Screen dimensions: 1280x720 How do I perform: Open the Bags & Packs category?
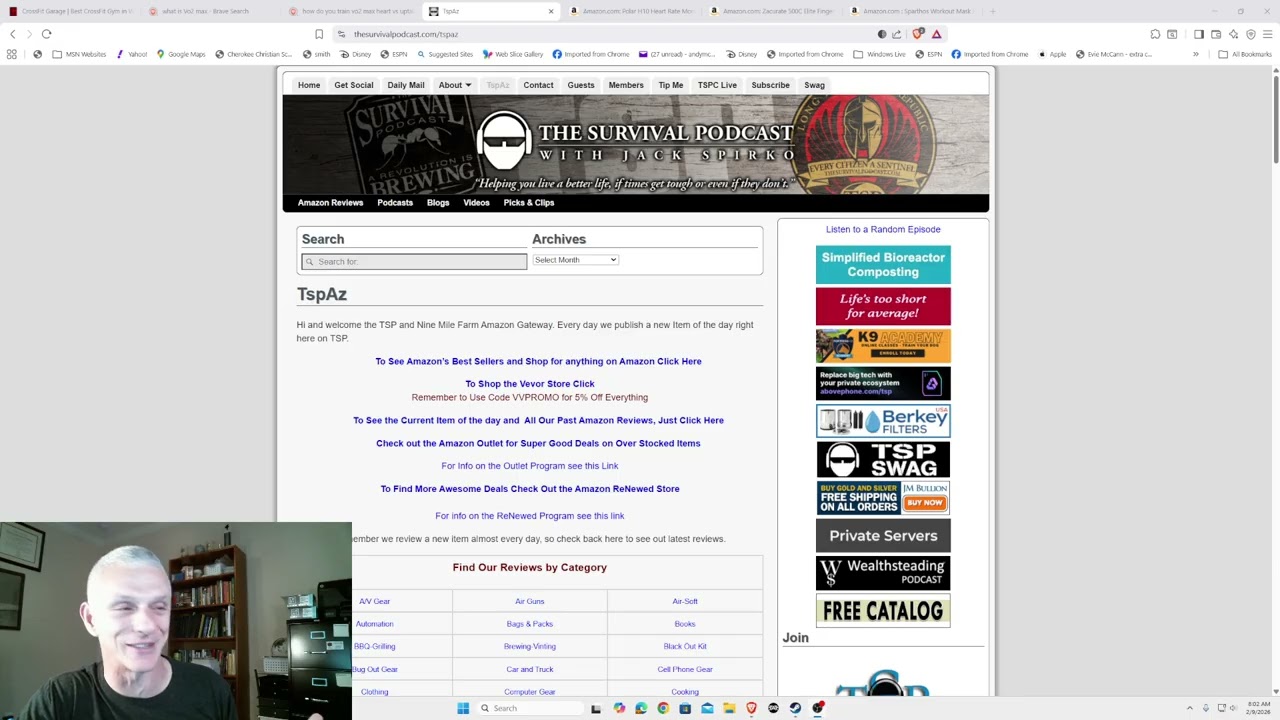pos(530,624)
